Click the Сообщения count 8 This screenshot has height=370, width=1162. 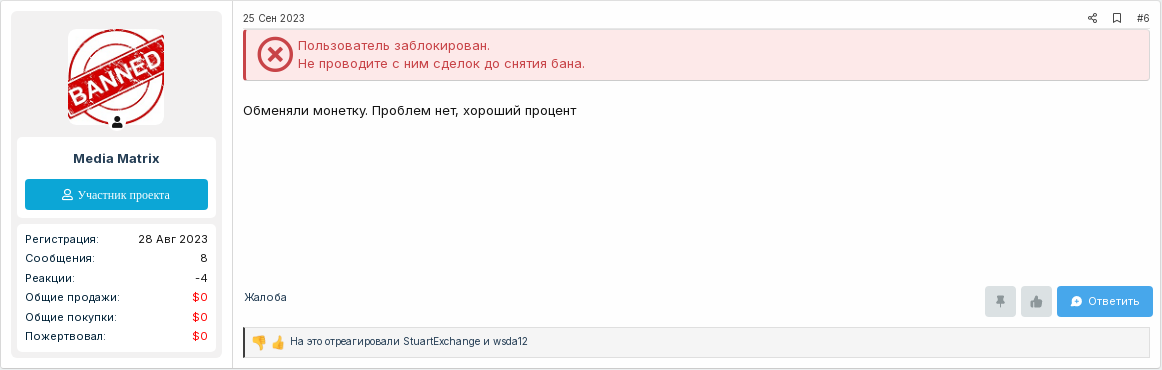(x=203, y=258)
